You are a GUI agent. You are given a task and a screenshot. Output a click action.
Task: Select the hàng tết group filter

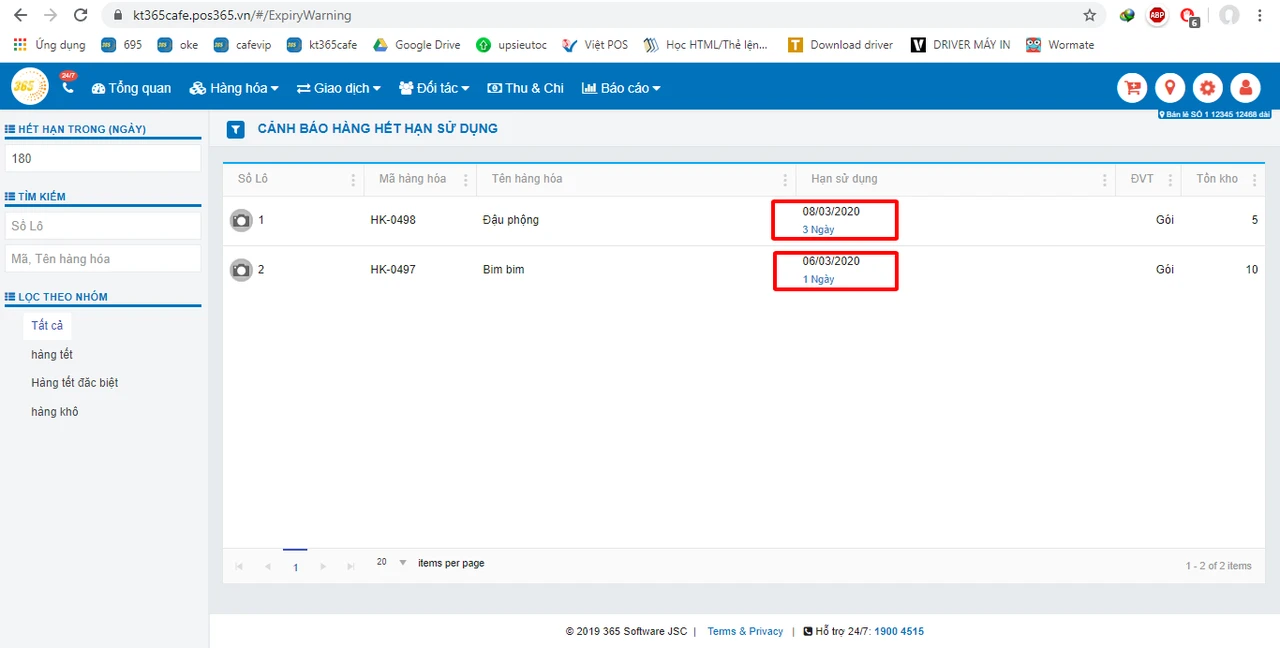pyautogui.click(x=52, y=355)
